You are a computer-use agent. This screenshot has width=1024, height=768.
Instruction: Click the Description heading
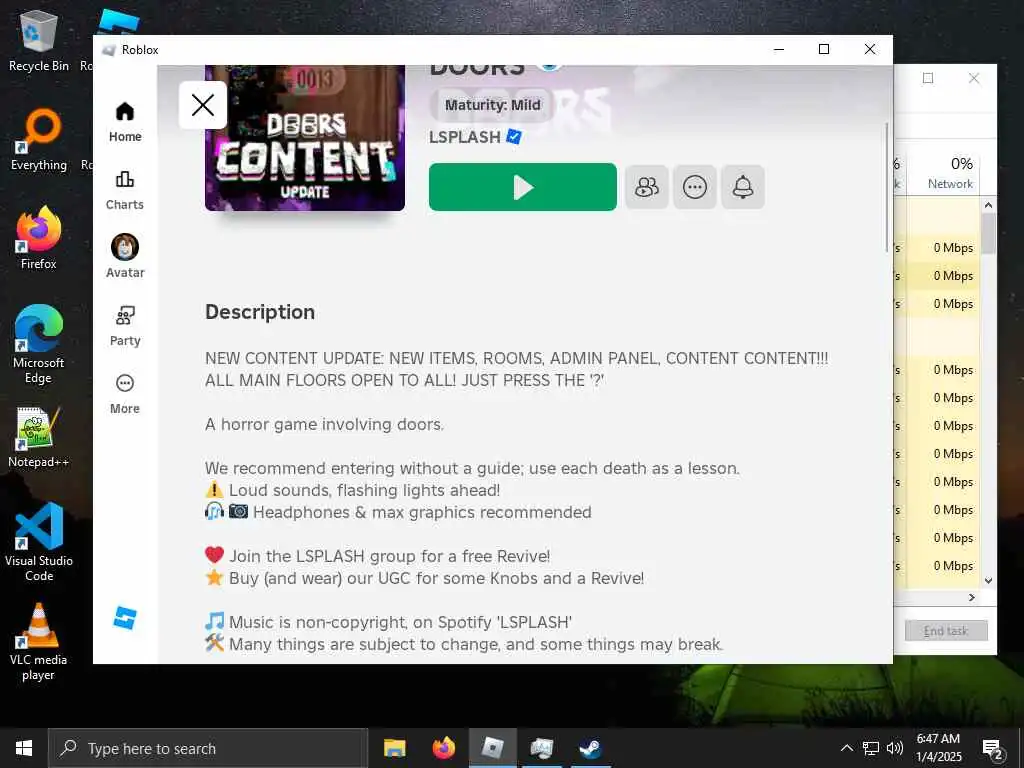point(260,312)
